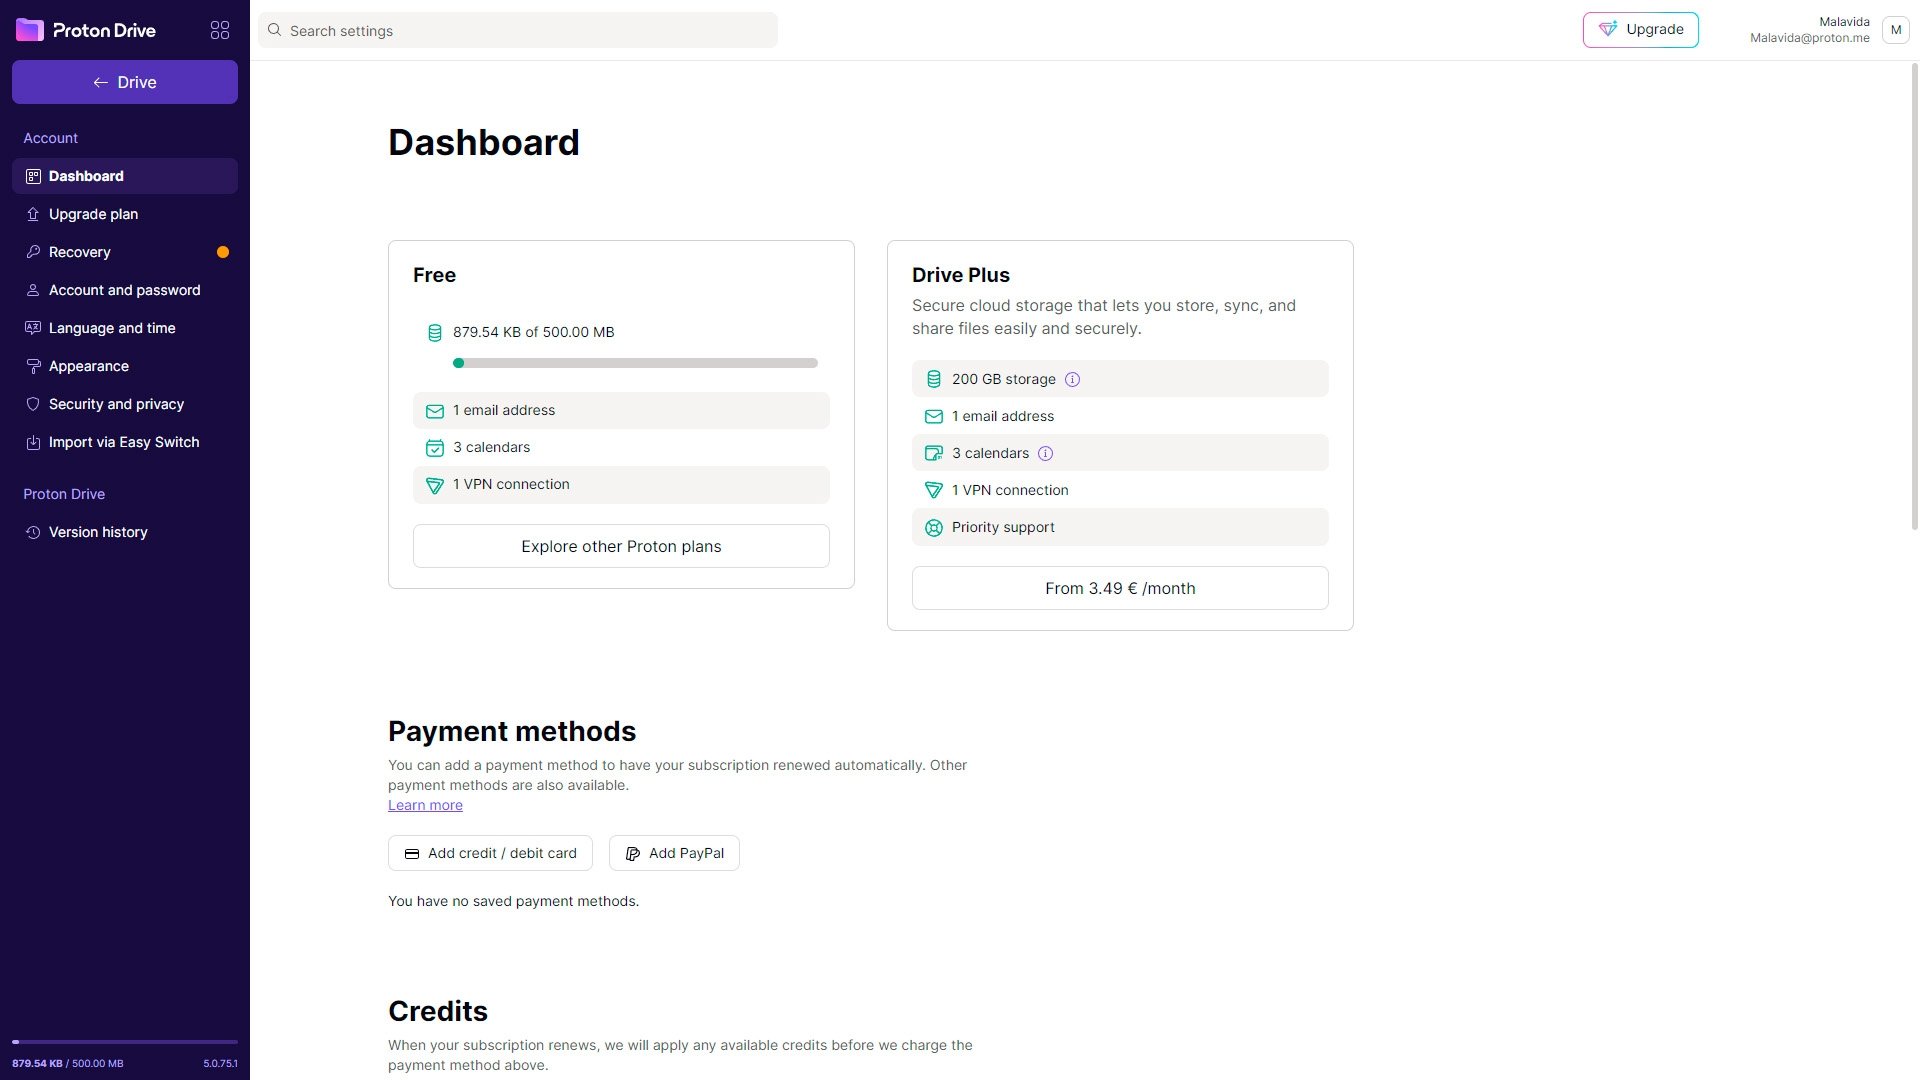Click the info icon next to 3 calendars

click(x=1045, y=453)
